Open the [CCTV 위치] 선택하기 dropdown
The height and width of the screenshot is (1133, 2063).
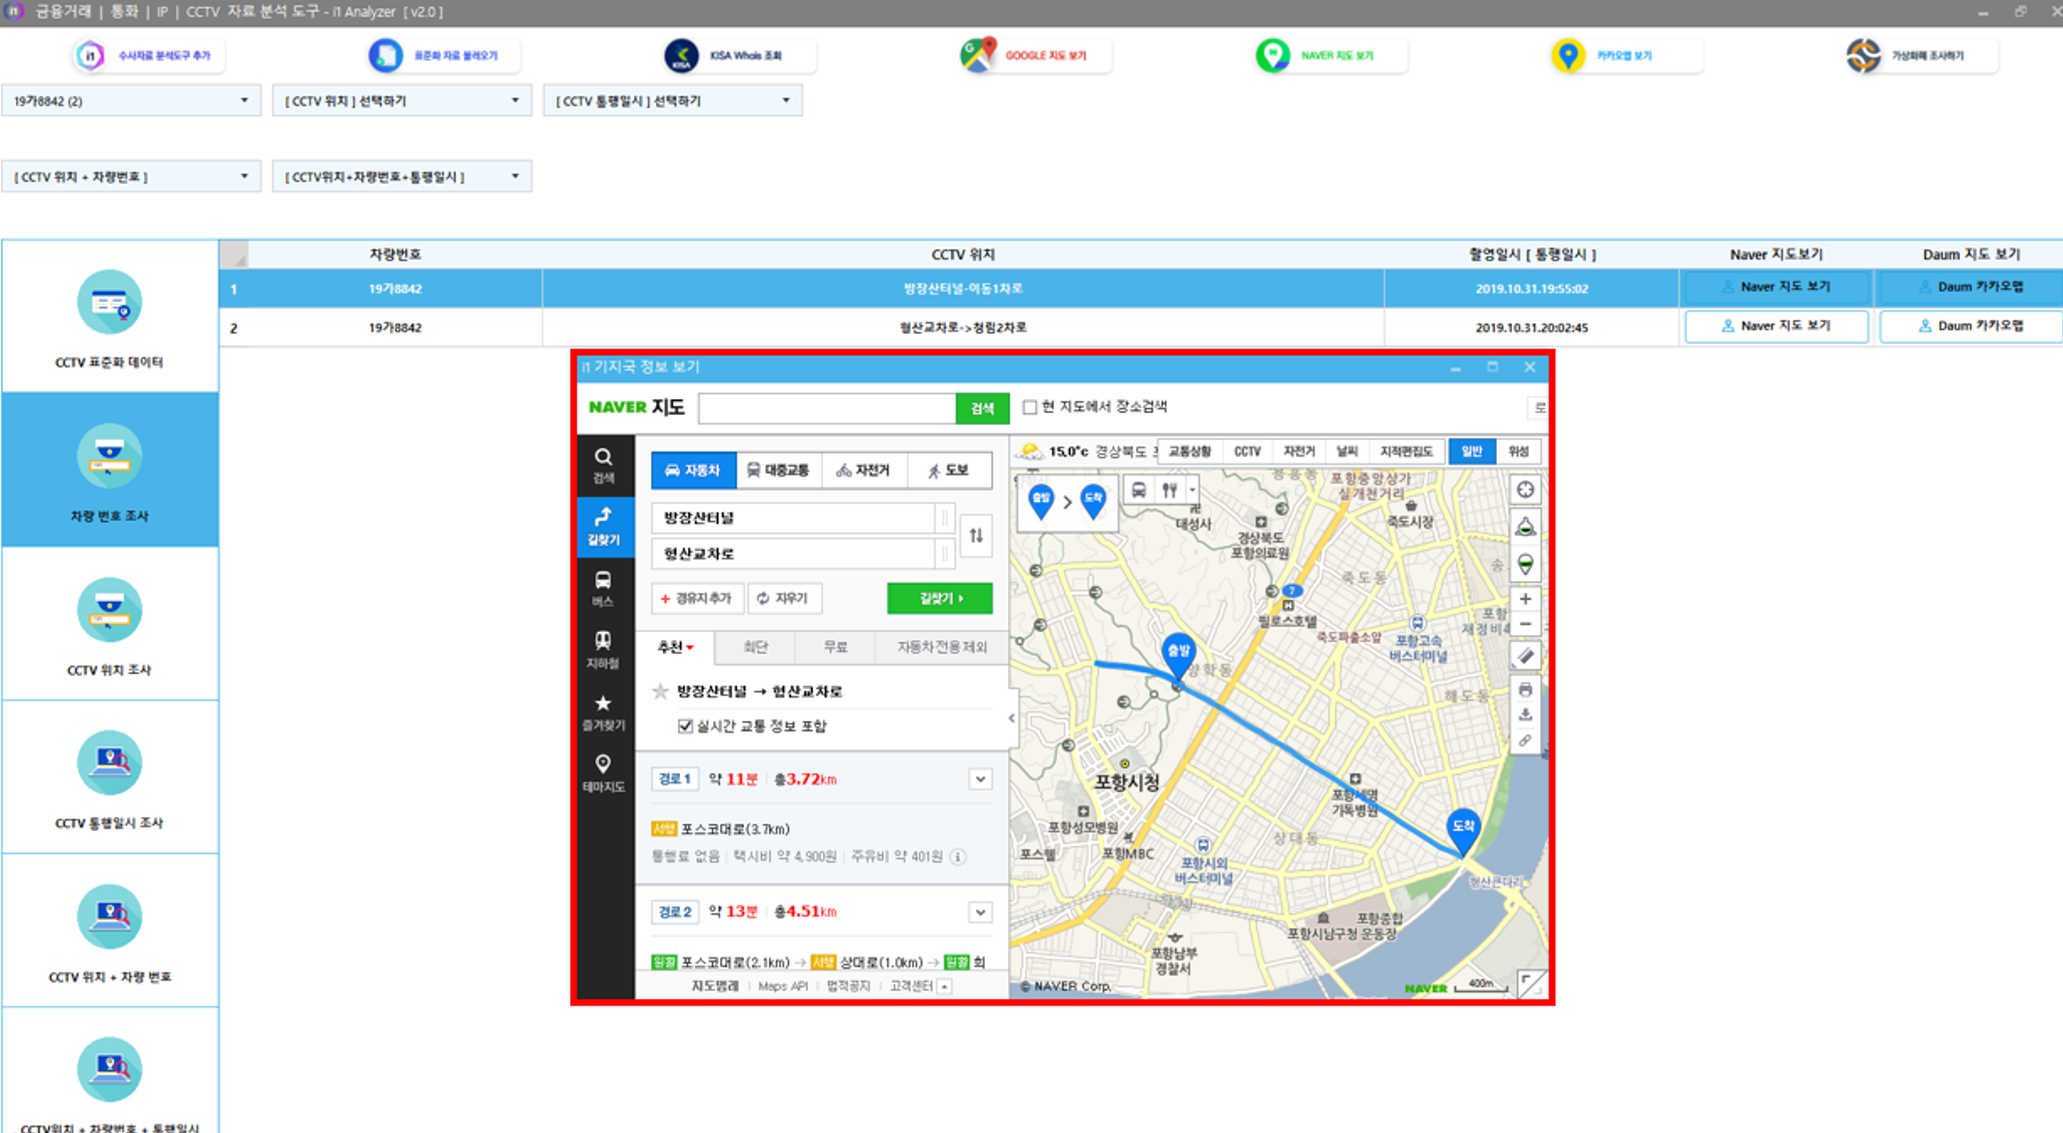401,101
